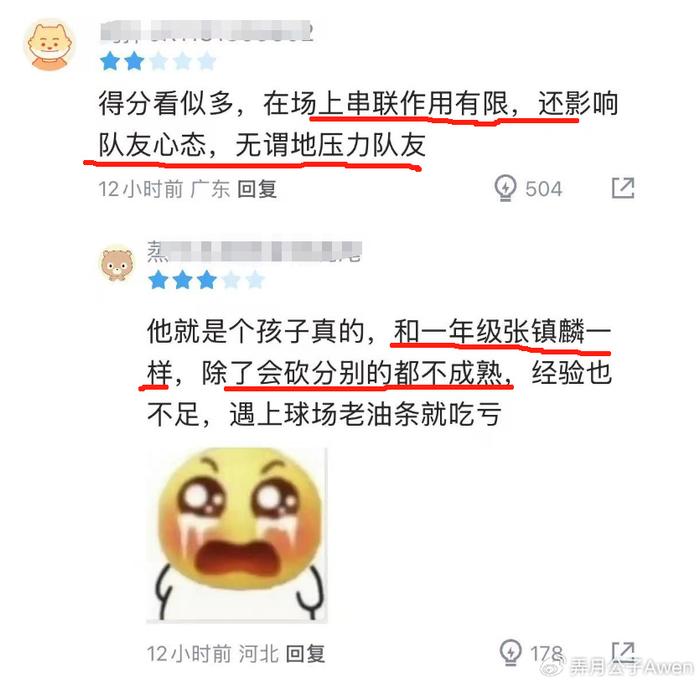The image size is (700, 683).
Task: Click the blurred username of first commenter
Action: [205, 31]
